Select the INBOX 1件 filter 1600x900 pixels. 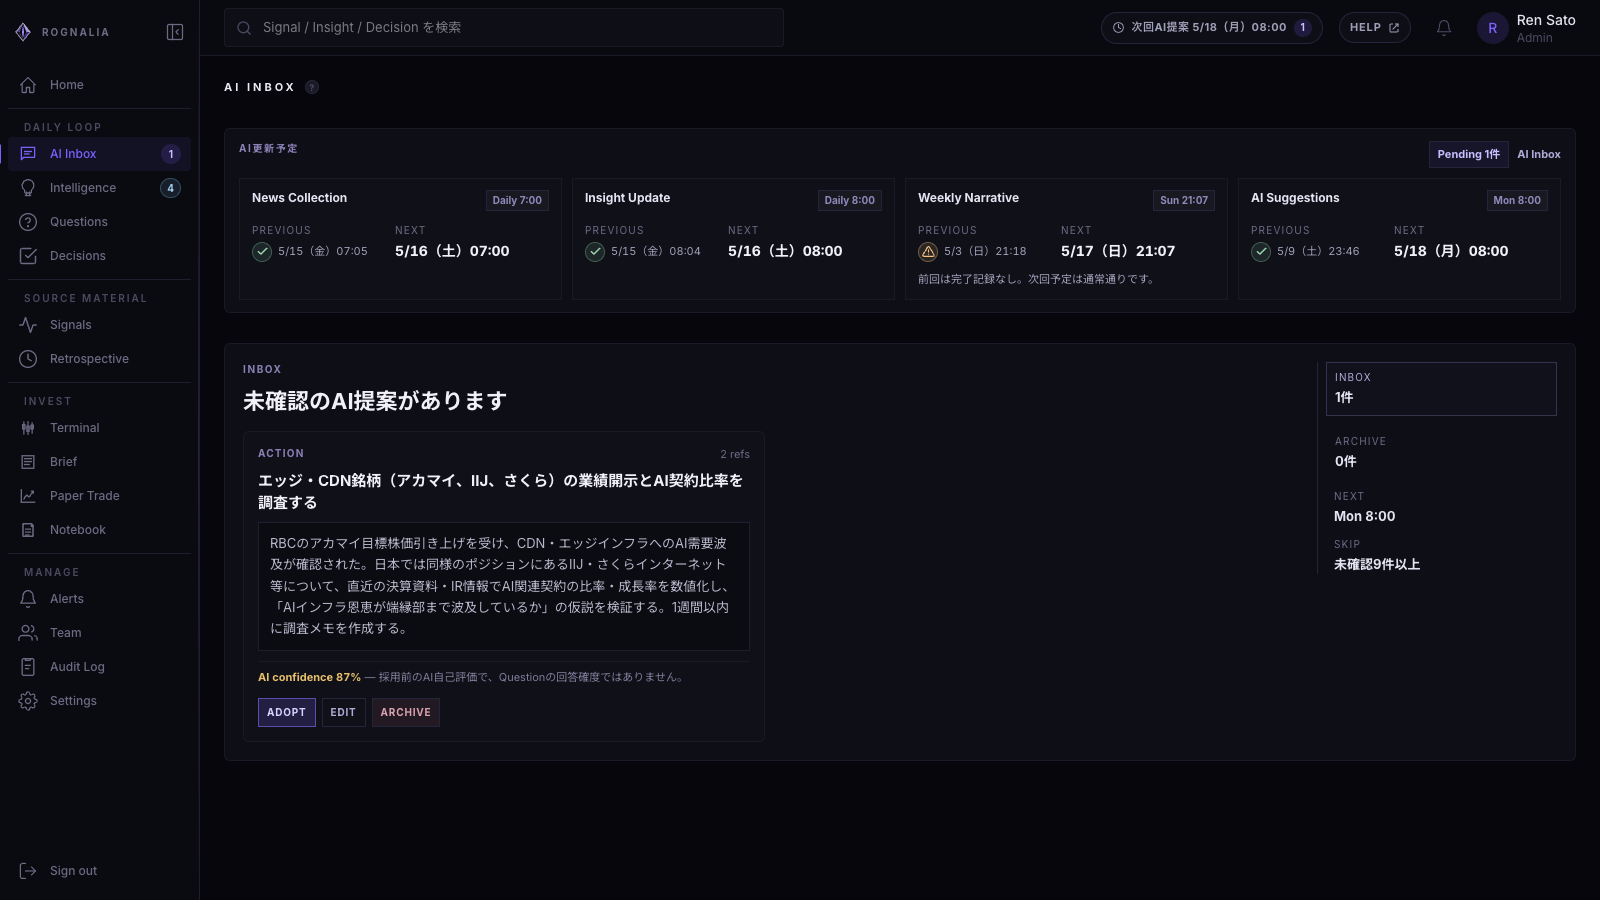coord(1441,389)
